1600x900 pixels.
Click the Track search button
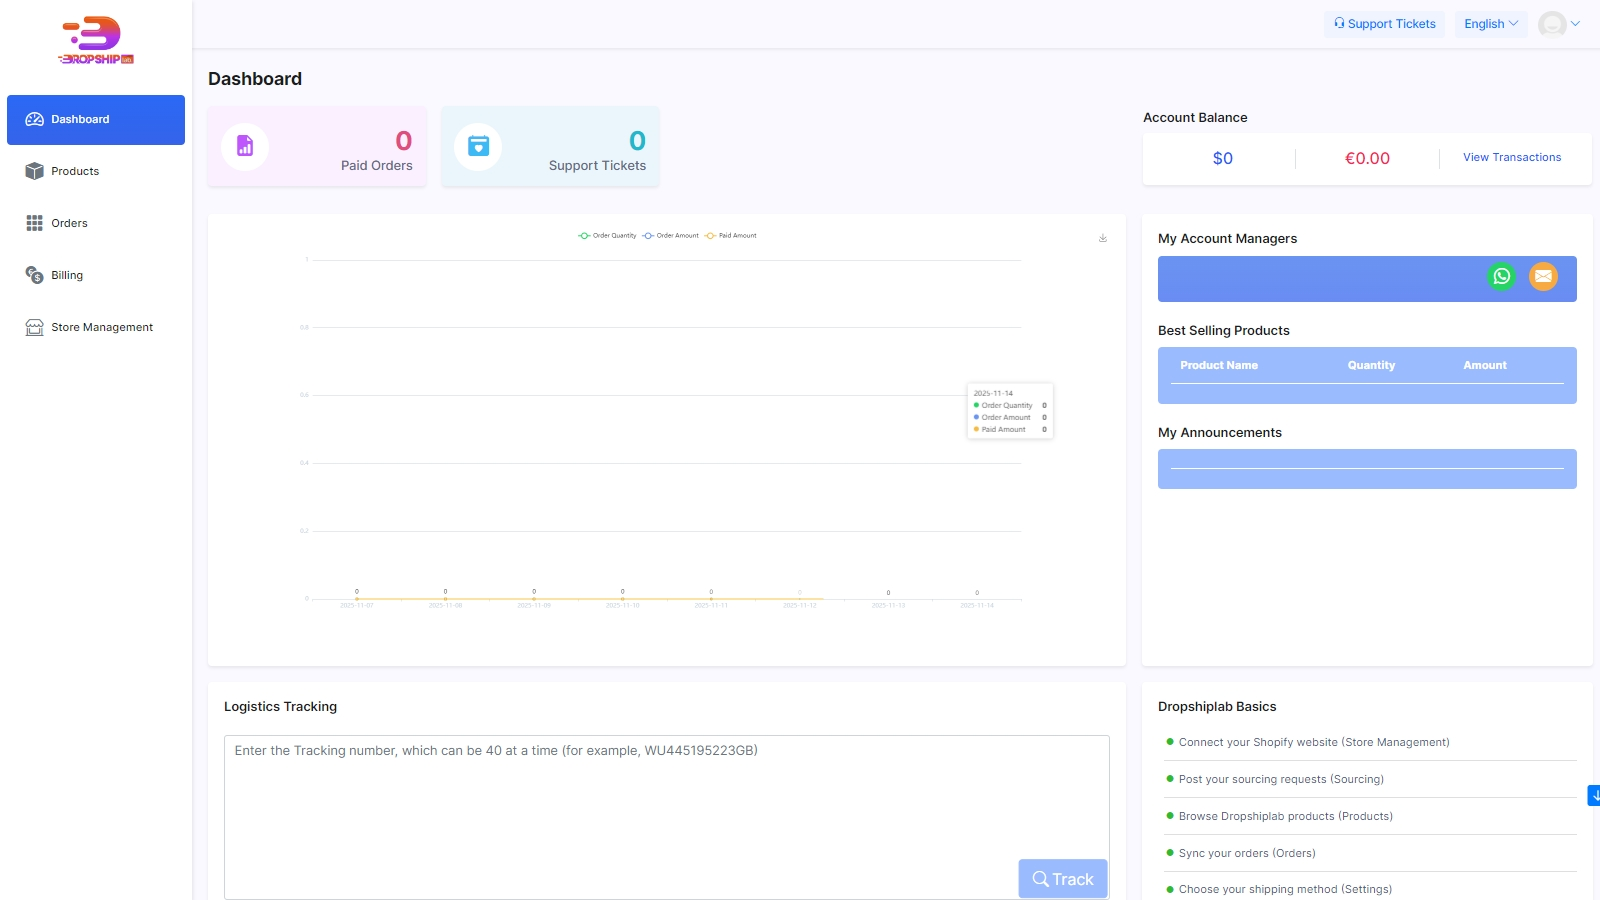point(1063,879)
